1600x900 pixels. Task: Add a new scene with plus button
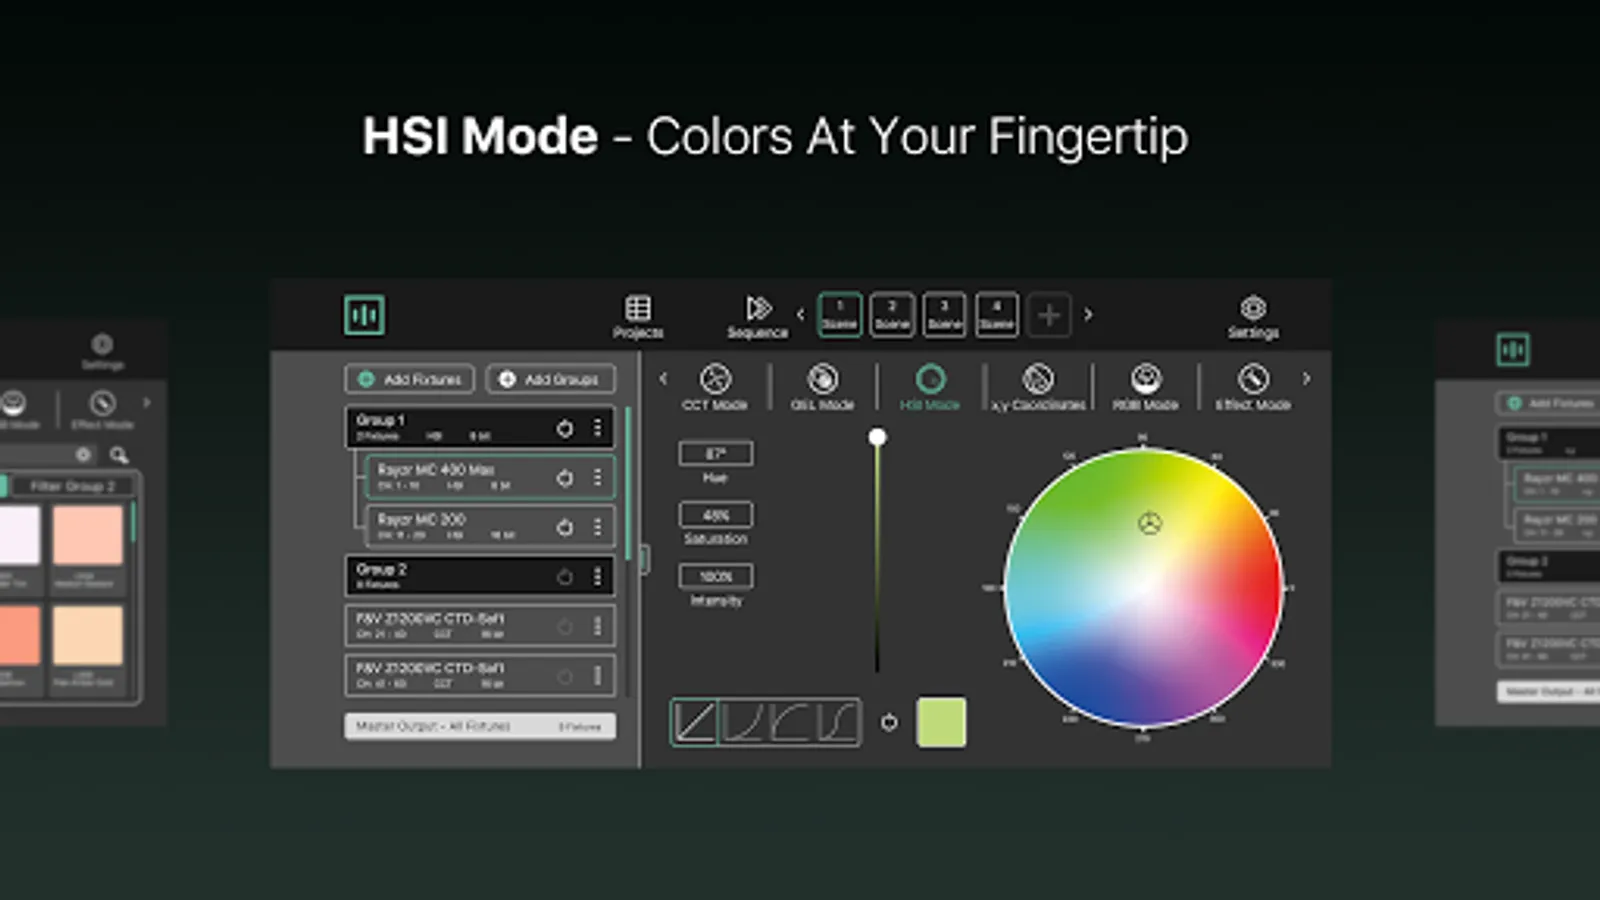1049,315
